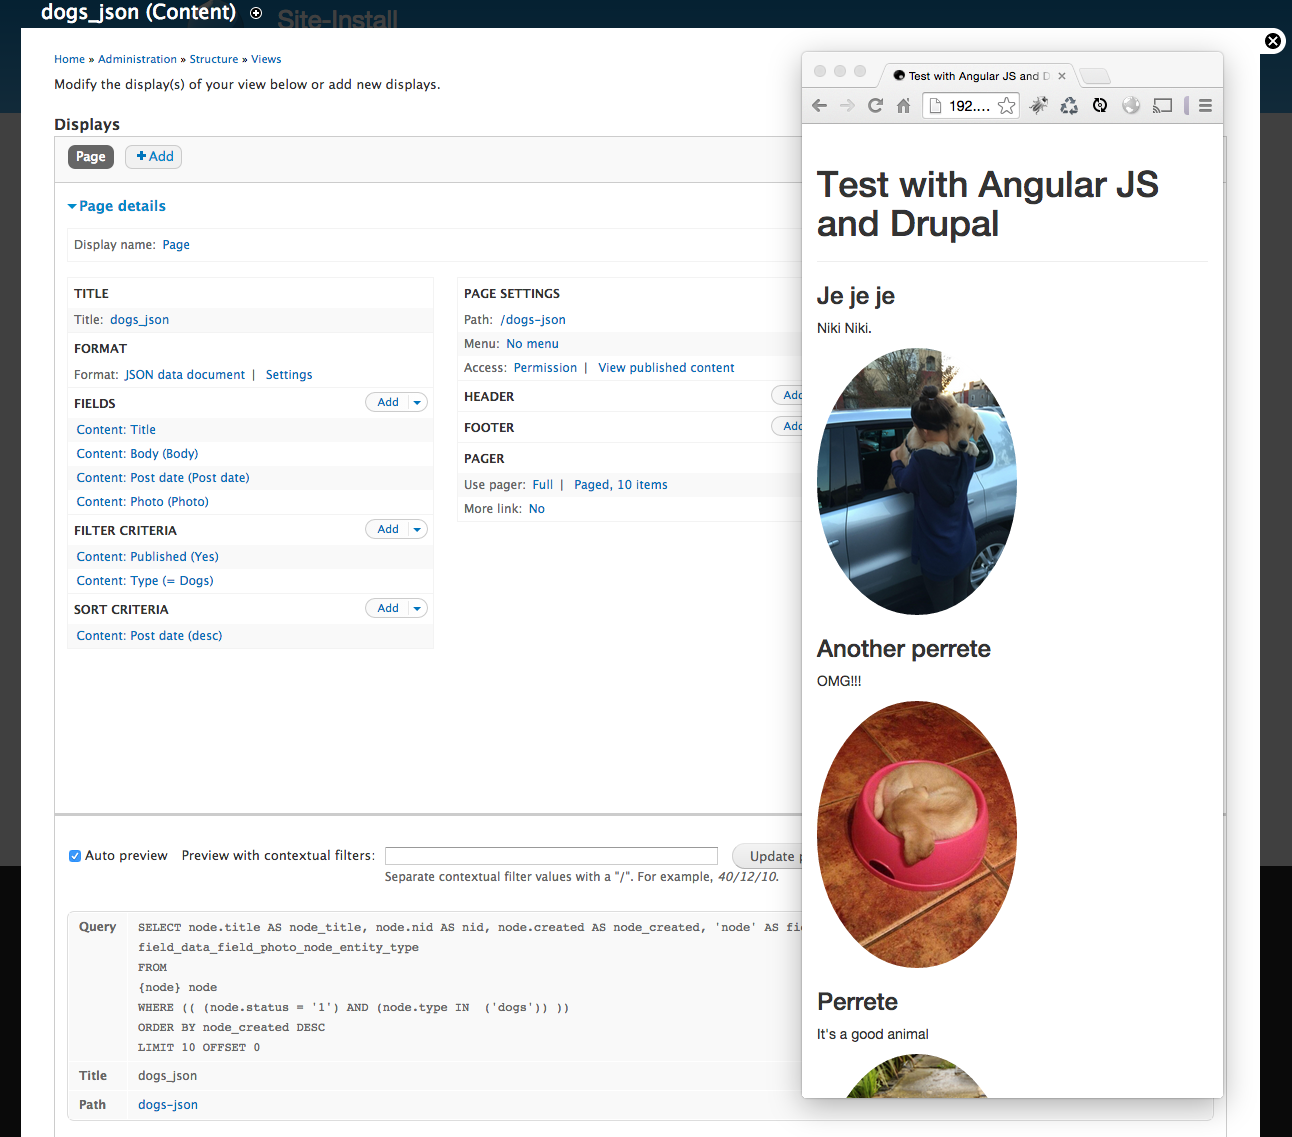
Task: Add a sort with Sort Criteria Add button
Action: [388, 608]
